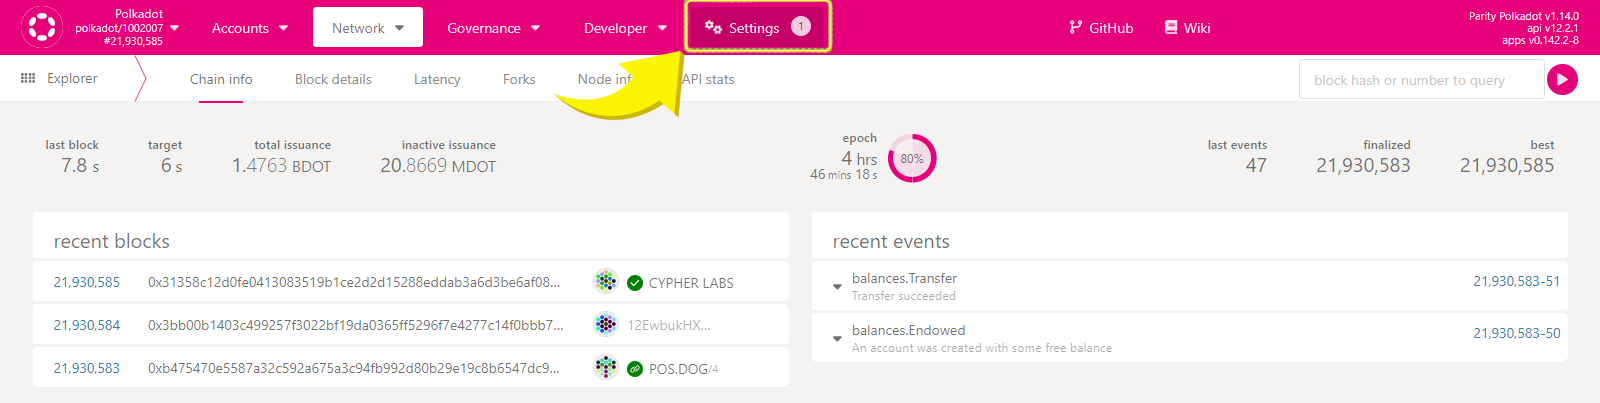Click the identicon beside CYPHER LABS
The height and width of the screenshot is (403, 1600).
click(606, 281)
